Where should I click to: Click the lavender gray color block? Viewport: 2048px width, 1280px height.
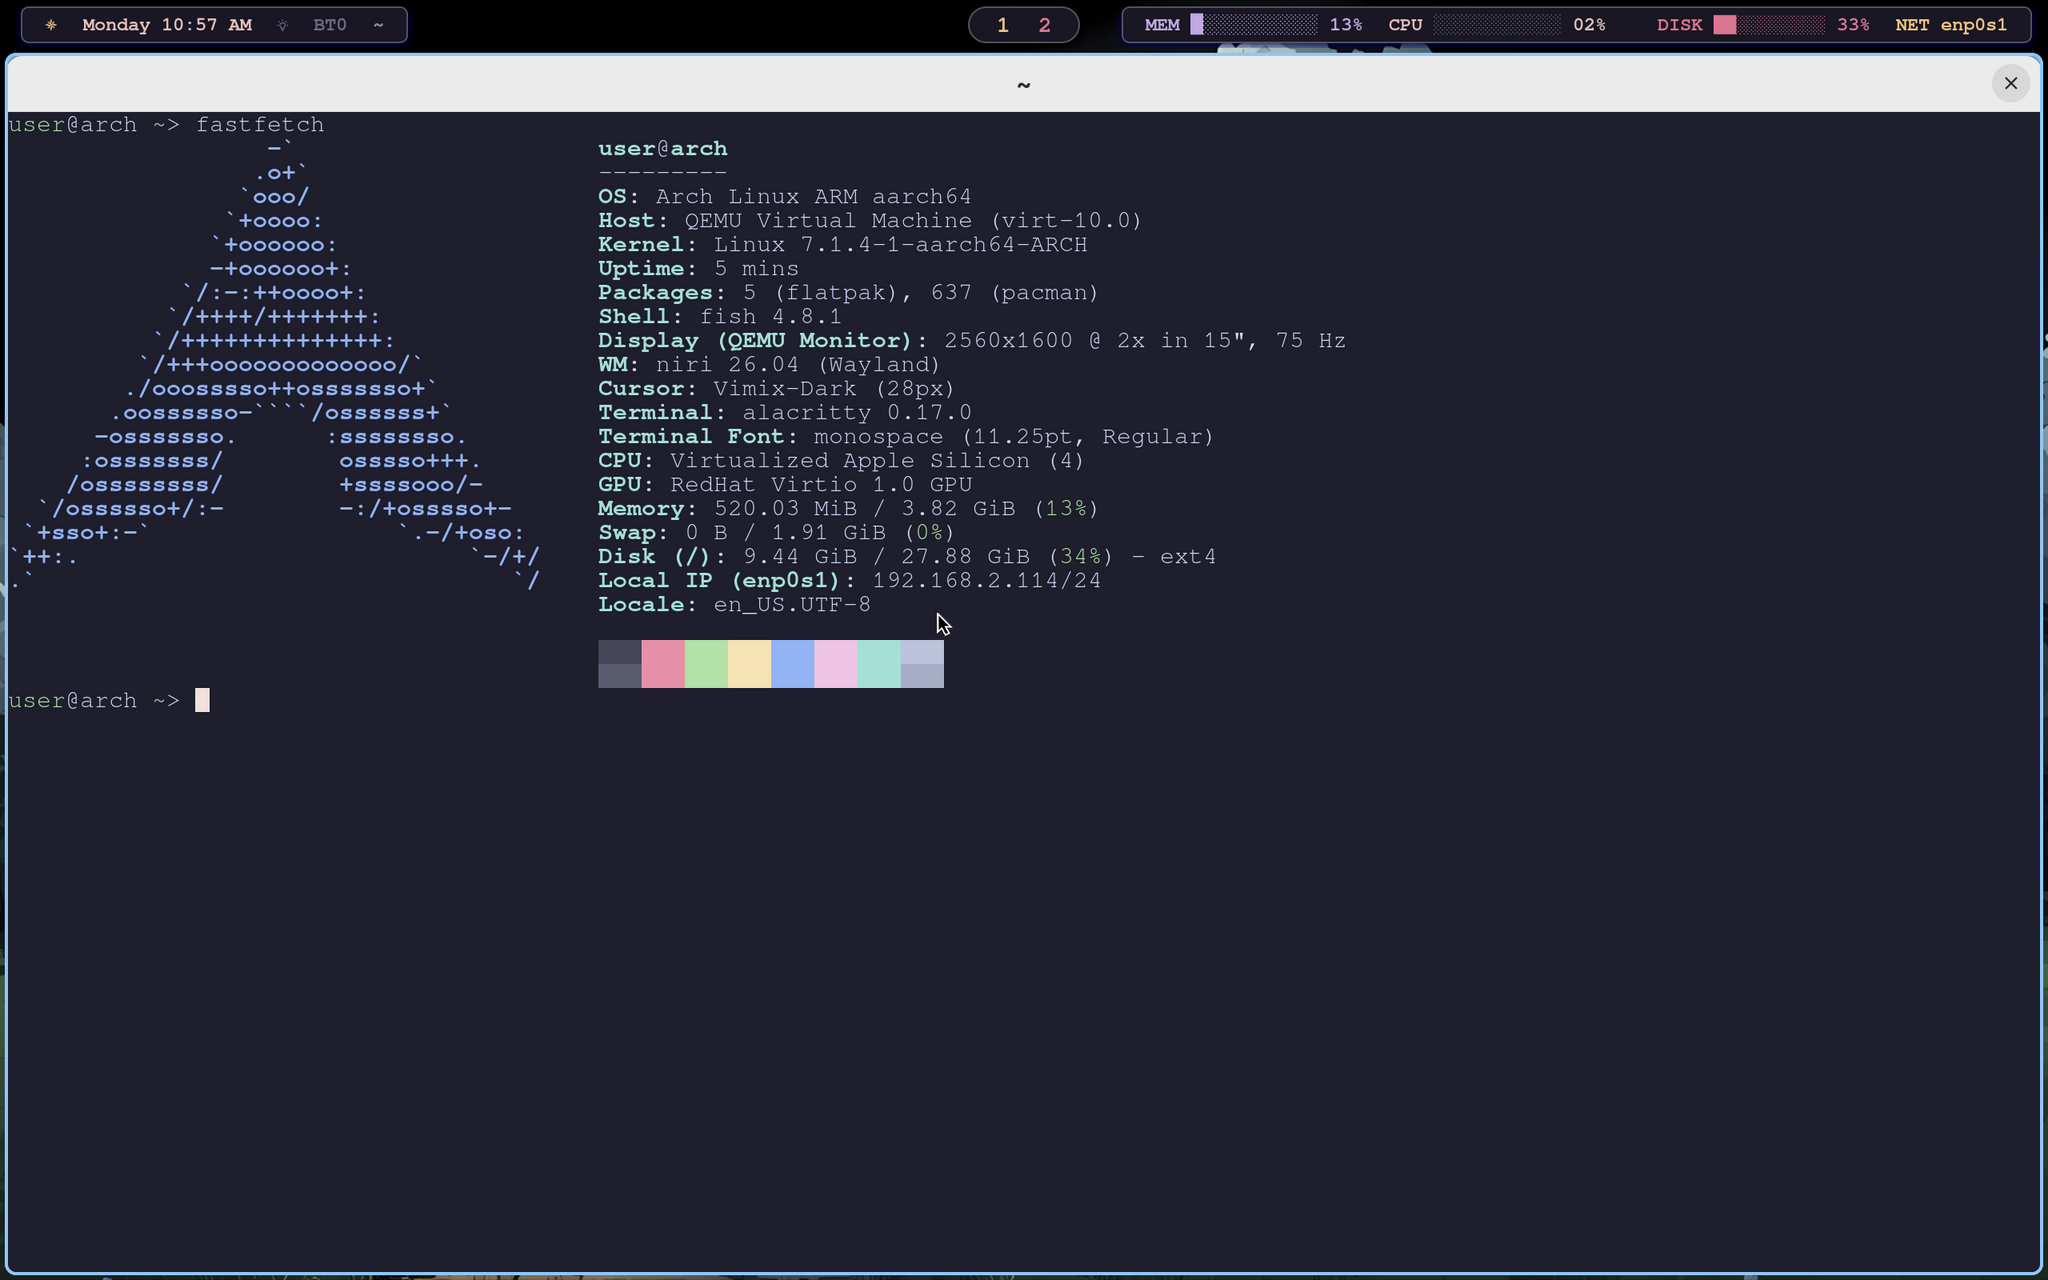point(922,664)
